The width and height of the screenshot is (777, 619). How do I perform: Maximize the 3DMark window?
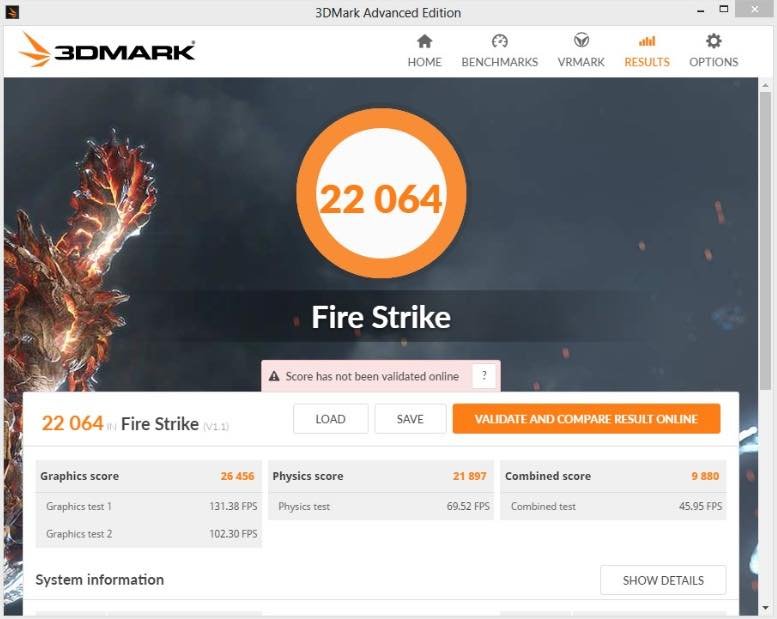tap(724, 9)
